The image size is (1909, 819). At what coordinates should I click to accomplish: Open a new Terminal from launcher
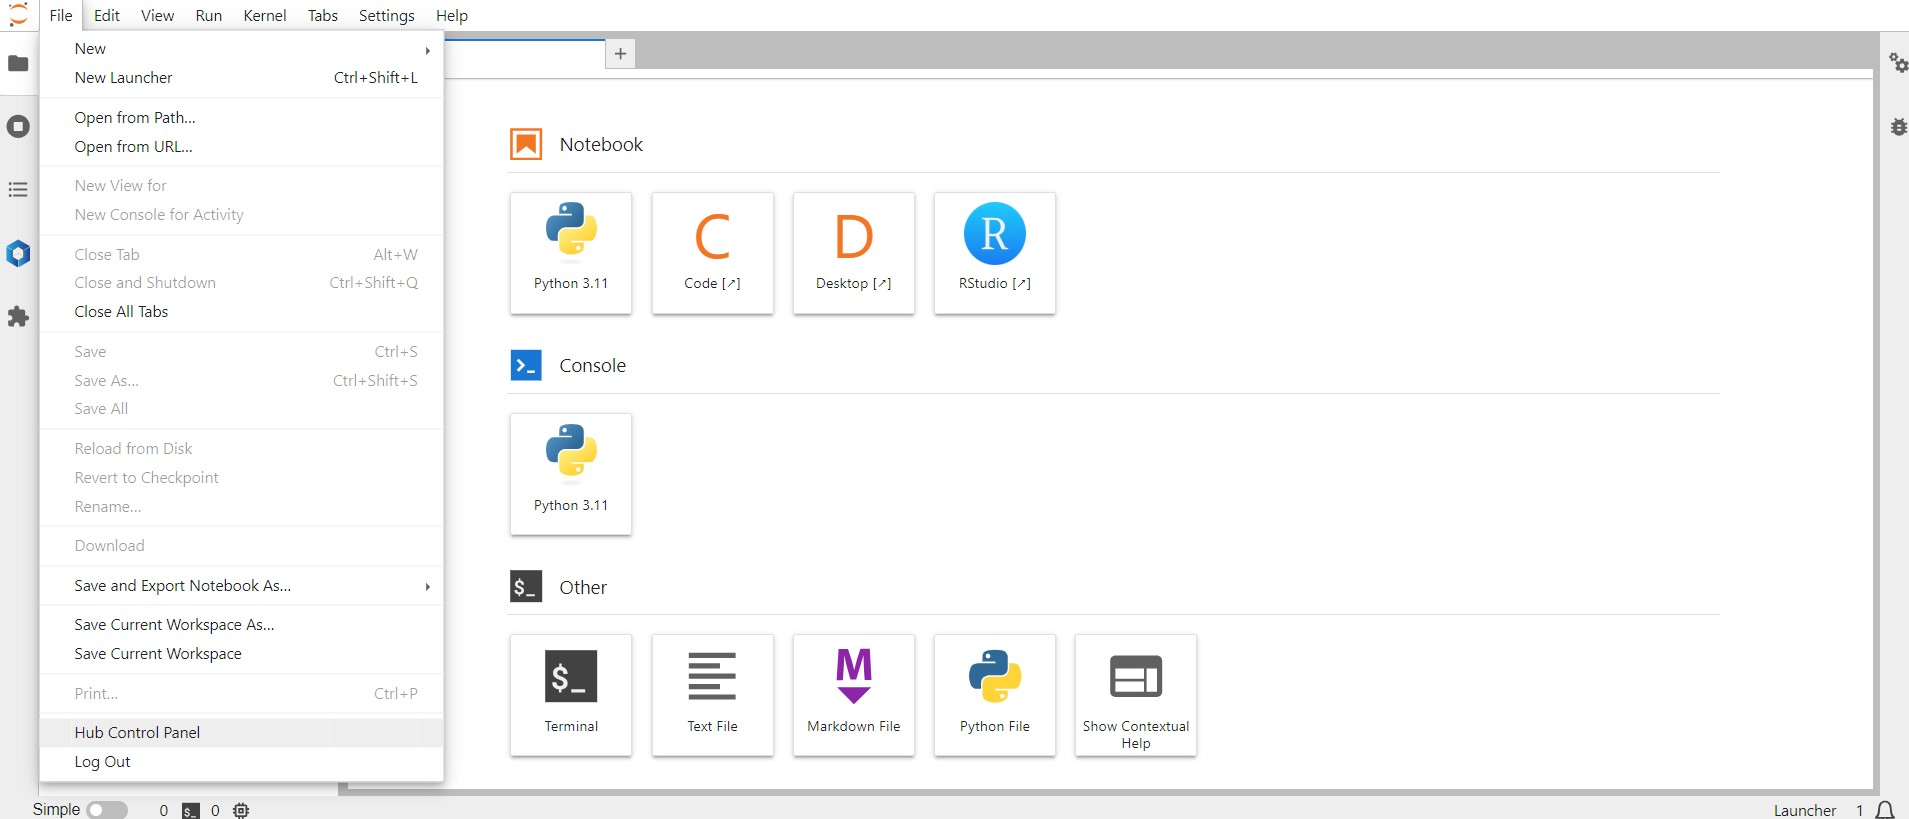pyautogui.click(x=571, y=694)
